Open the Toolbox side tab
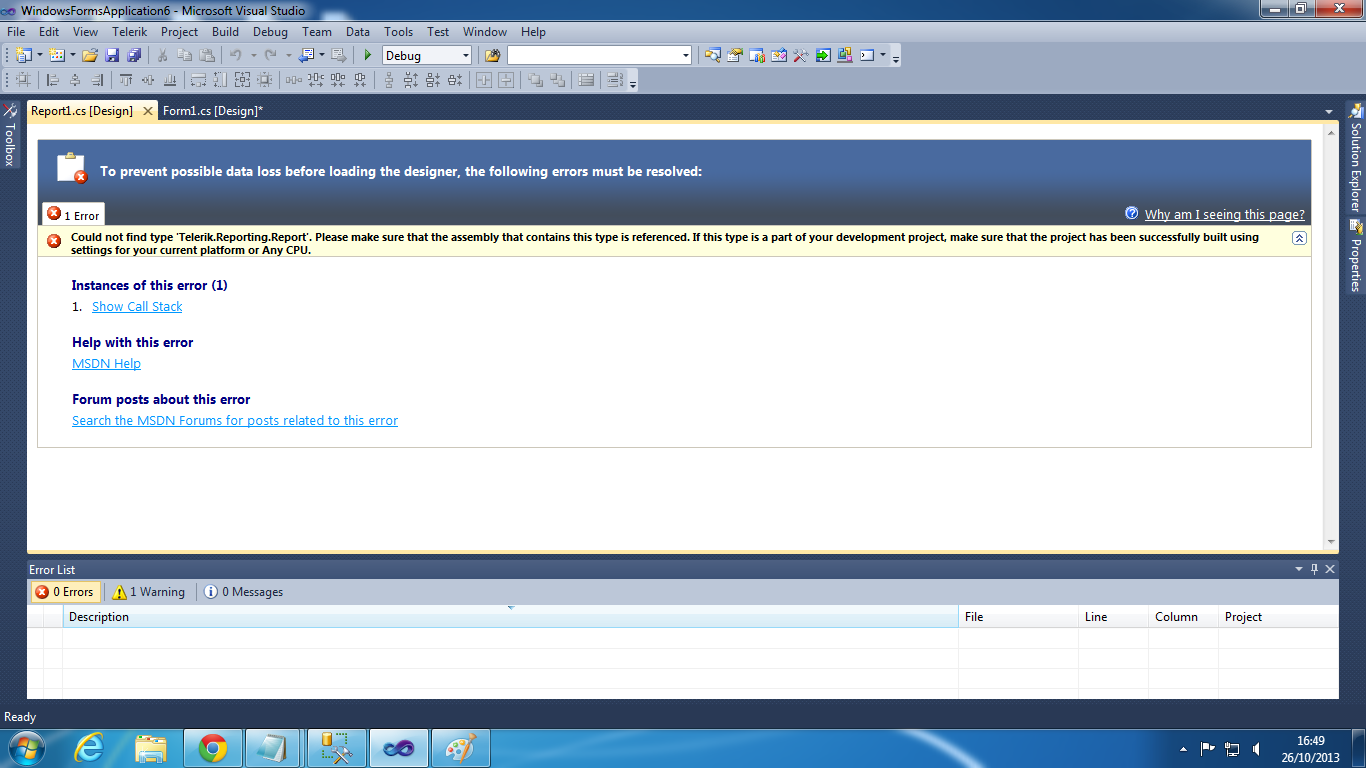This screenshot has width=1366, height=768. pyautogui.click(x=9, y=133)
